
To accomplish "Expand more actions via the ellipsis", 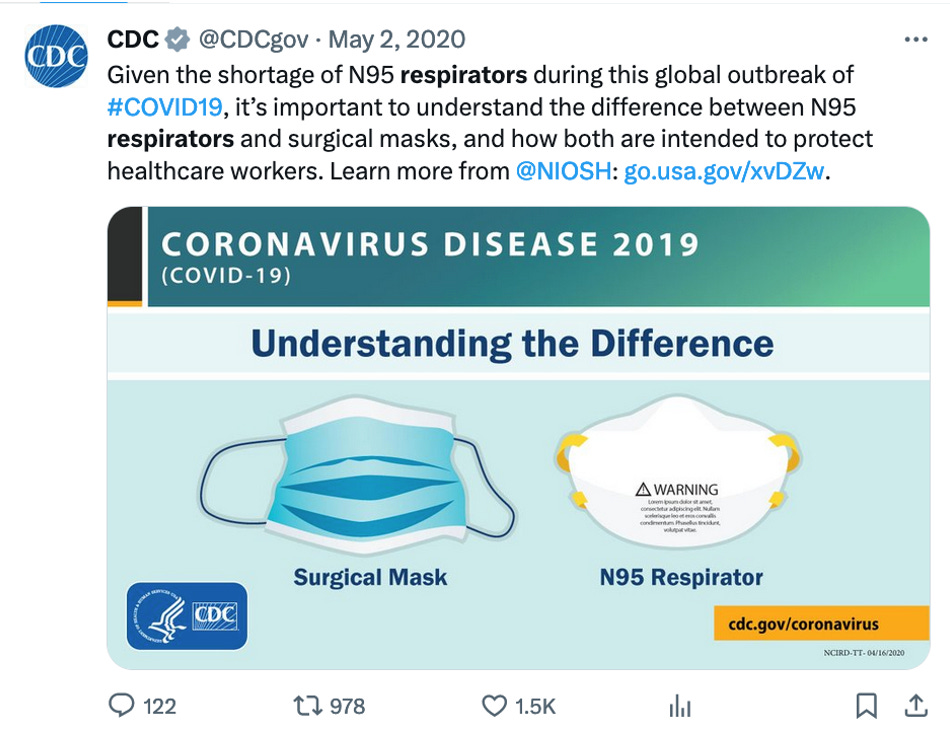I will tap(916, 38).
